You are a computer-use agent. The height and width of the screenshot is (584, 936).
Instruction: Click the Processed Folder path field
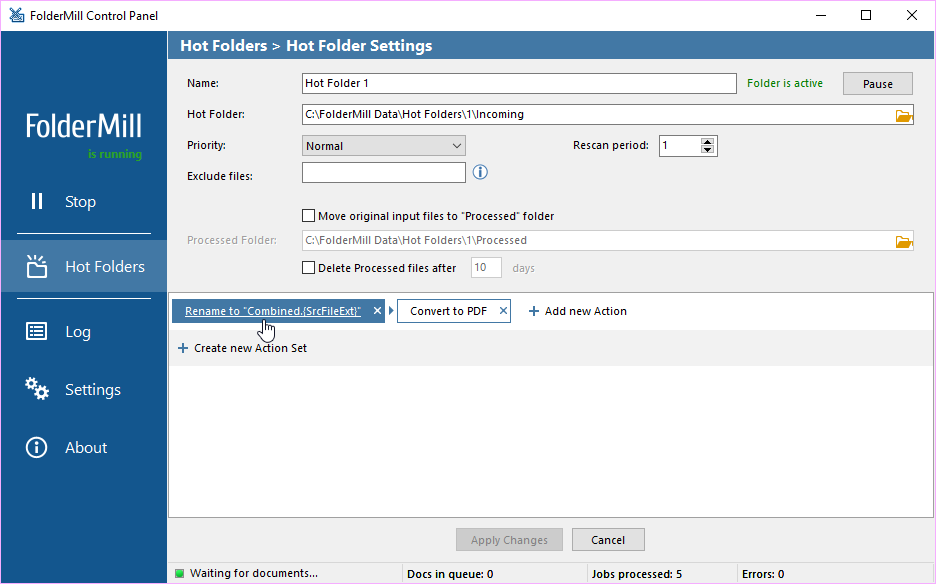click(x=598, y=241)
